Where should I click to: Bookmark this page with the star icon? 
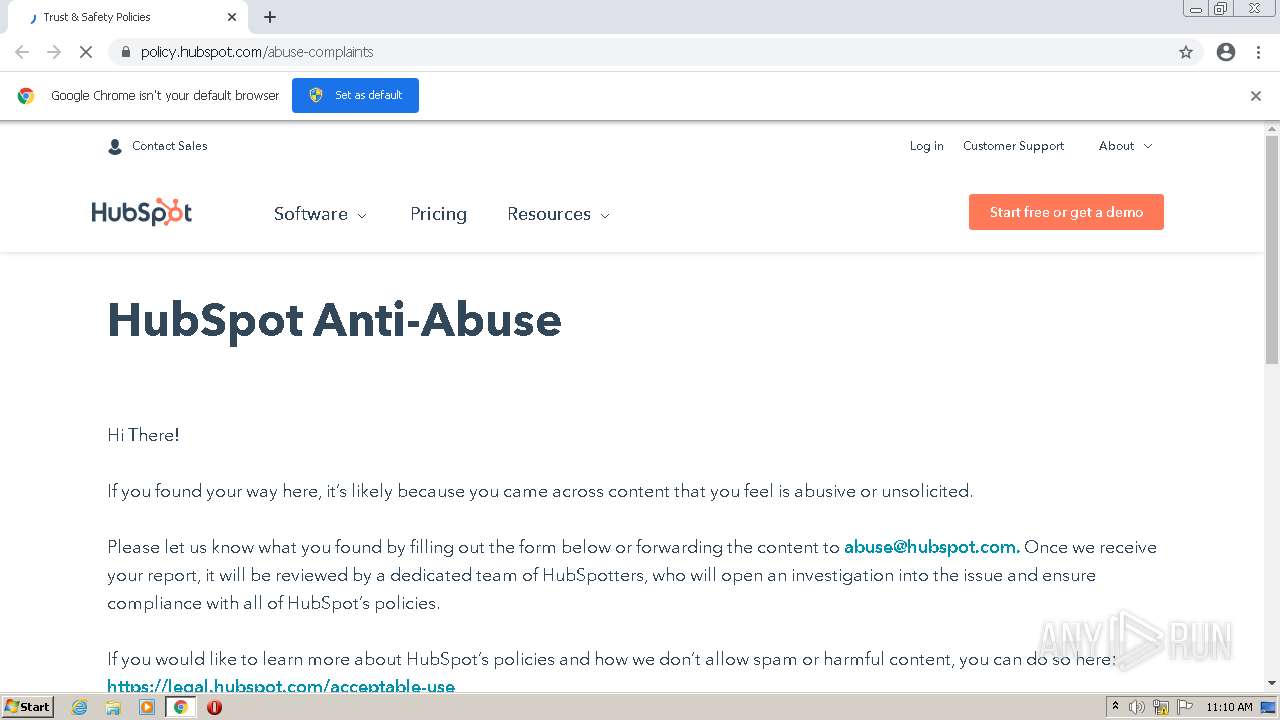[1186, 52]
